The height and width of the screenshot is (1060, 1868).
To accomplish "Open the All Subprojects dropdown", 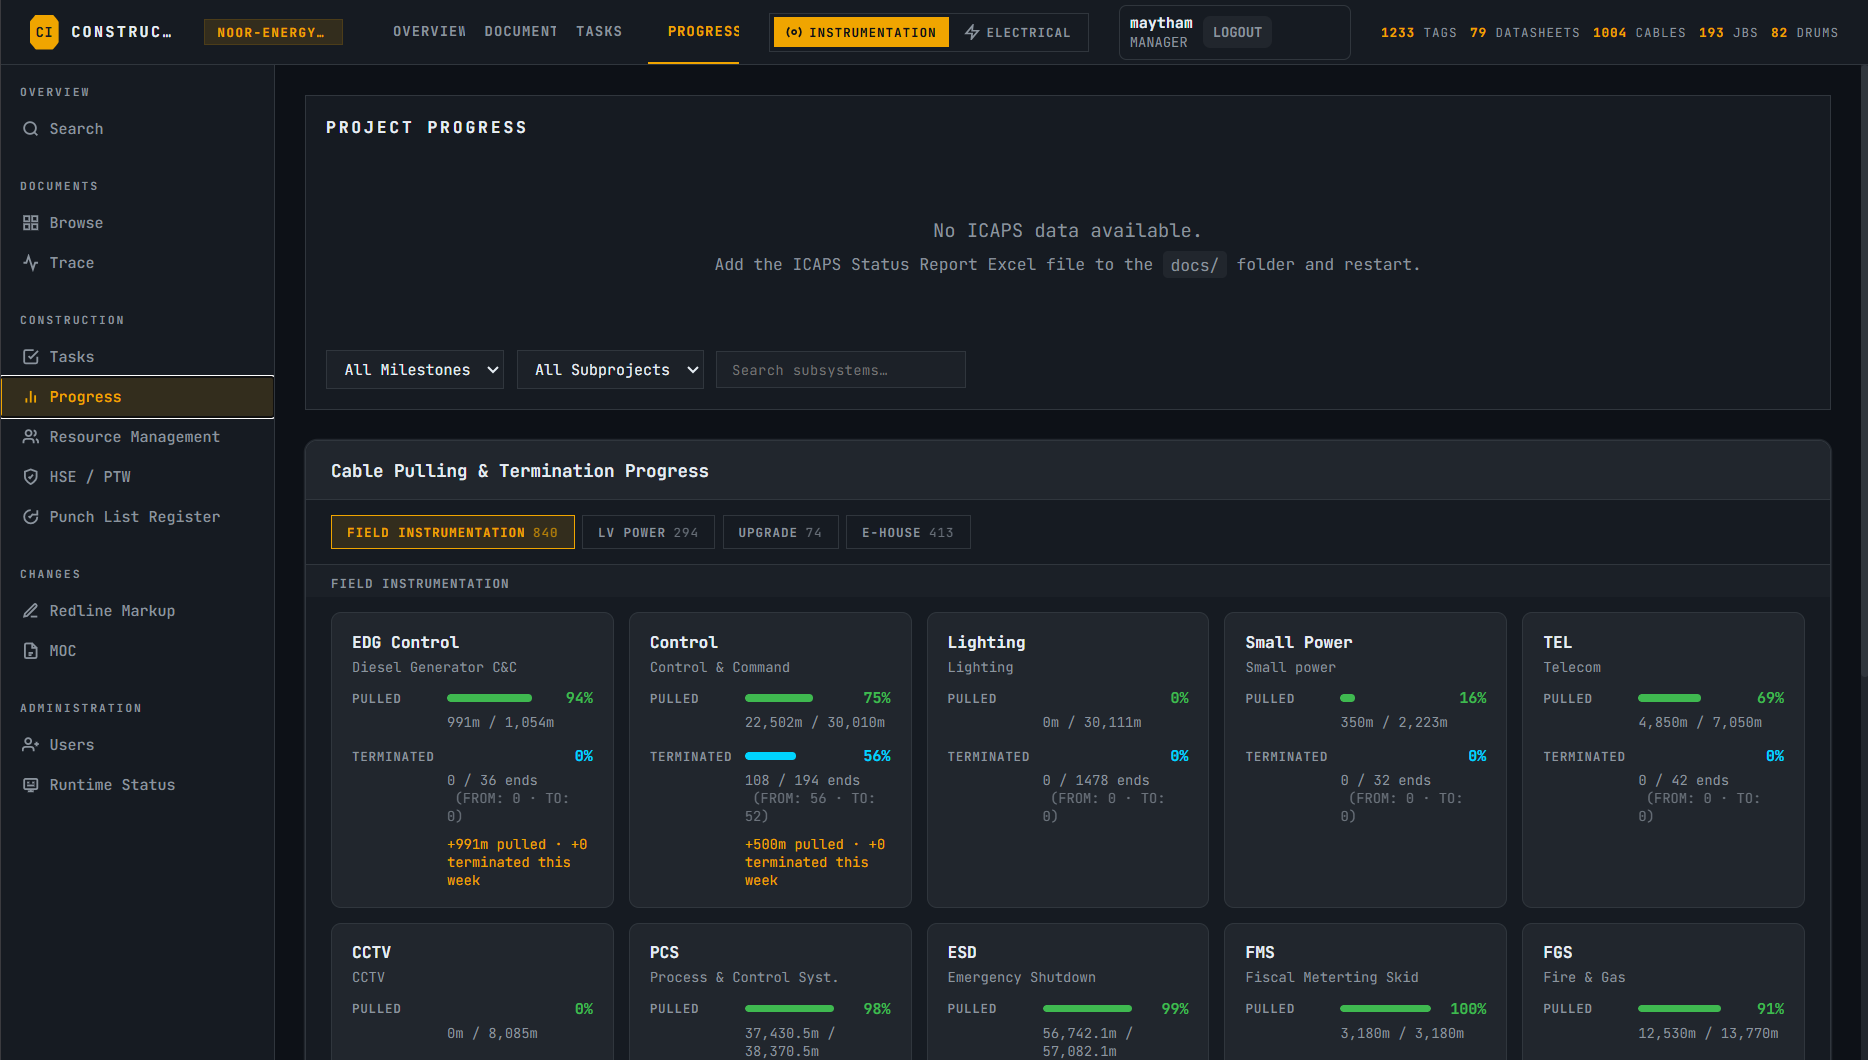I will (x=610, y=370).
